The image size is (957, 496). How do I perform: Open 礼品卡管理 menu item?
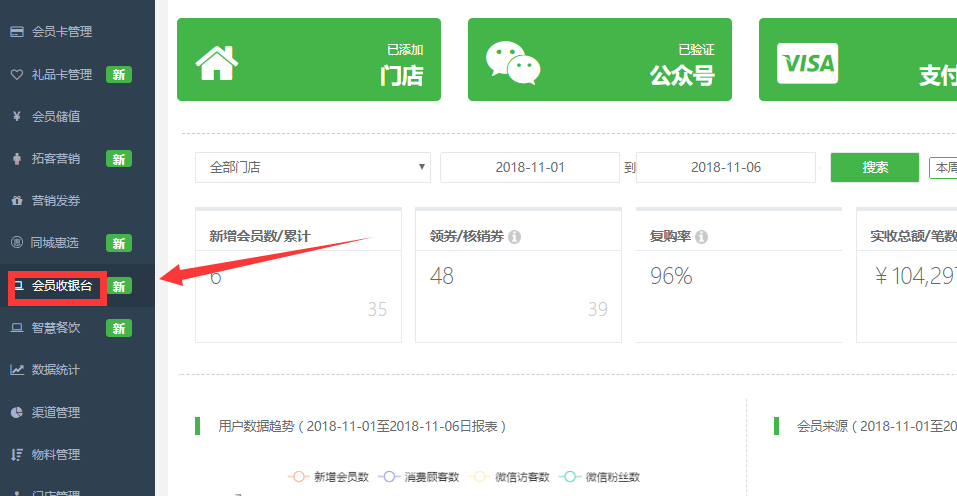coord(62,74)
